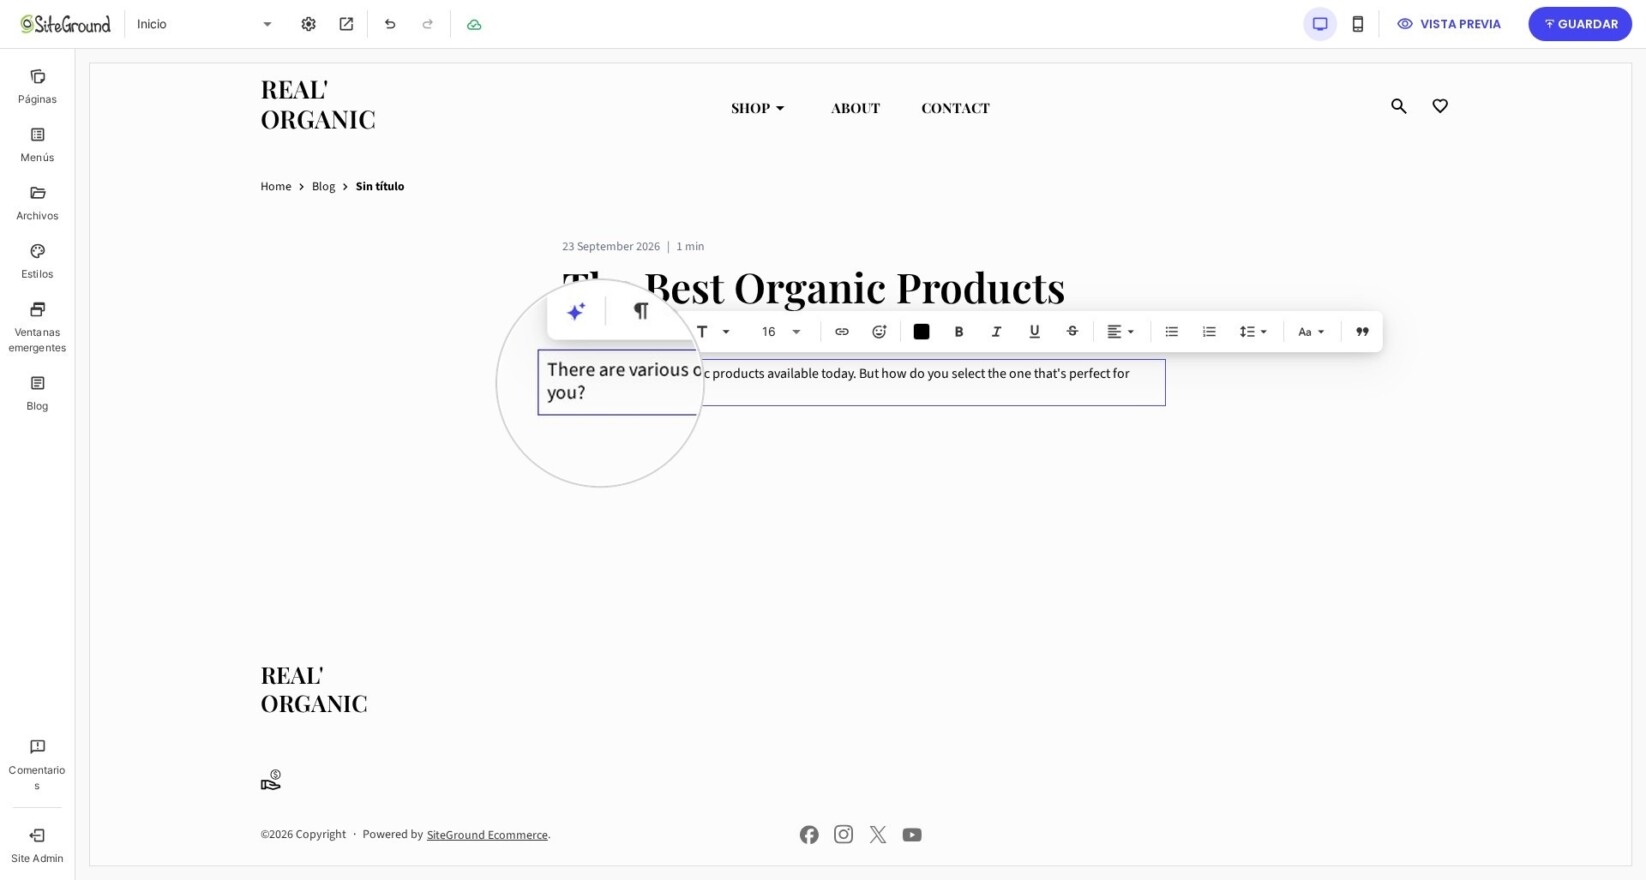
Task: Click the Sin título breadcrumb
Action: pyautogui.click(x=380, y=187)
